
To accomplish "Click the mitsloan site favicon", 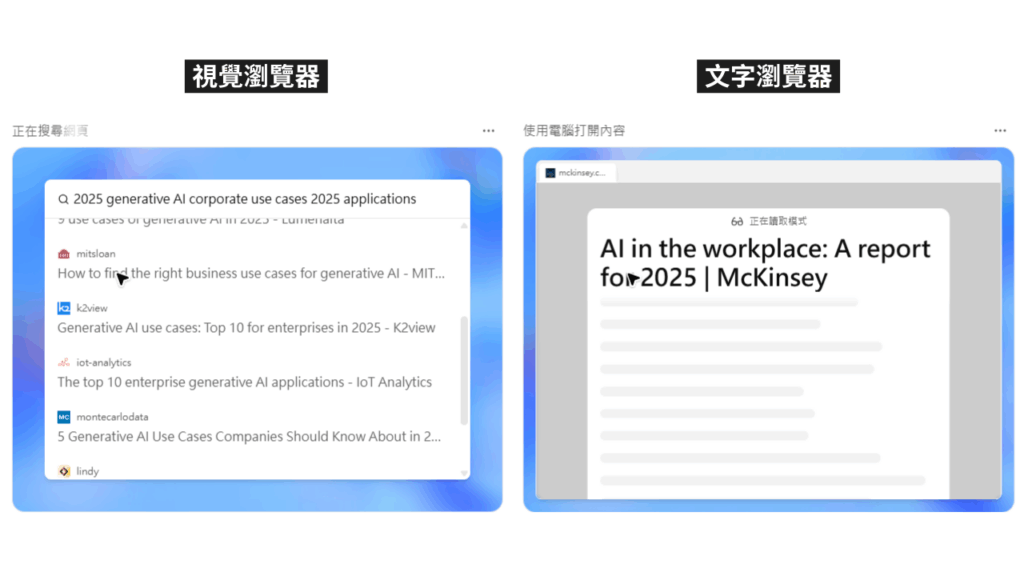I will point(63,253).
